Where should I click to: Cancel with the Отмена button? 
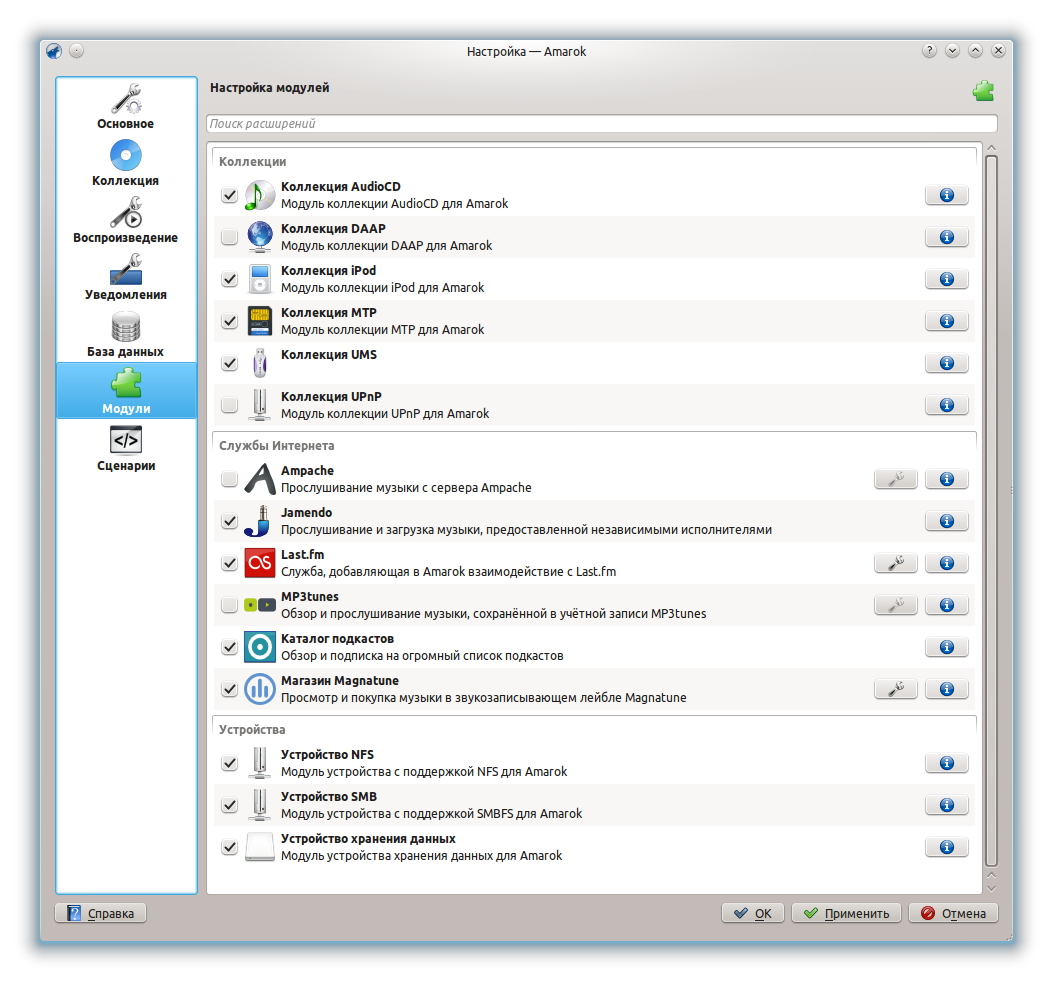click(953, 913)
